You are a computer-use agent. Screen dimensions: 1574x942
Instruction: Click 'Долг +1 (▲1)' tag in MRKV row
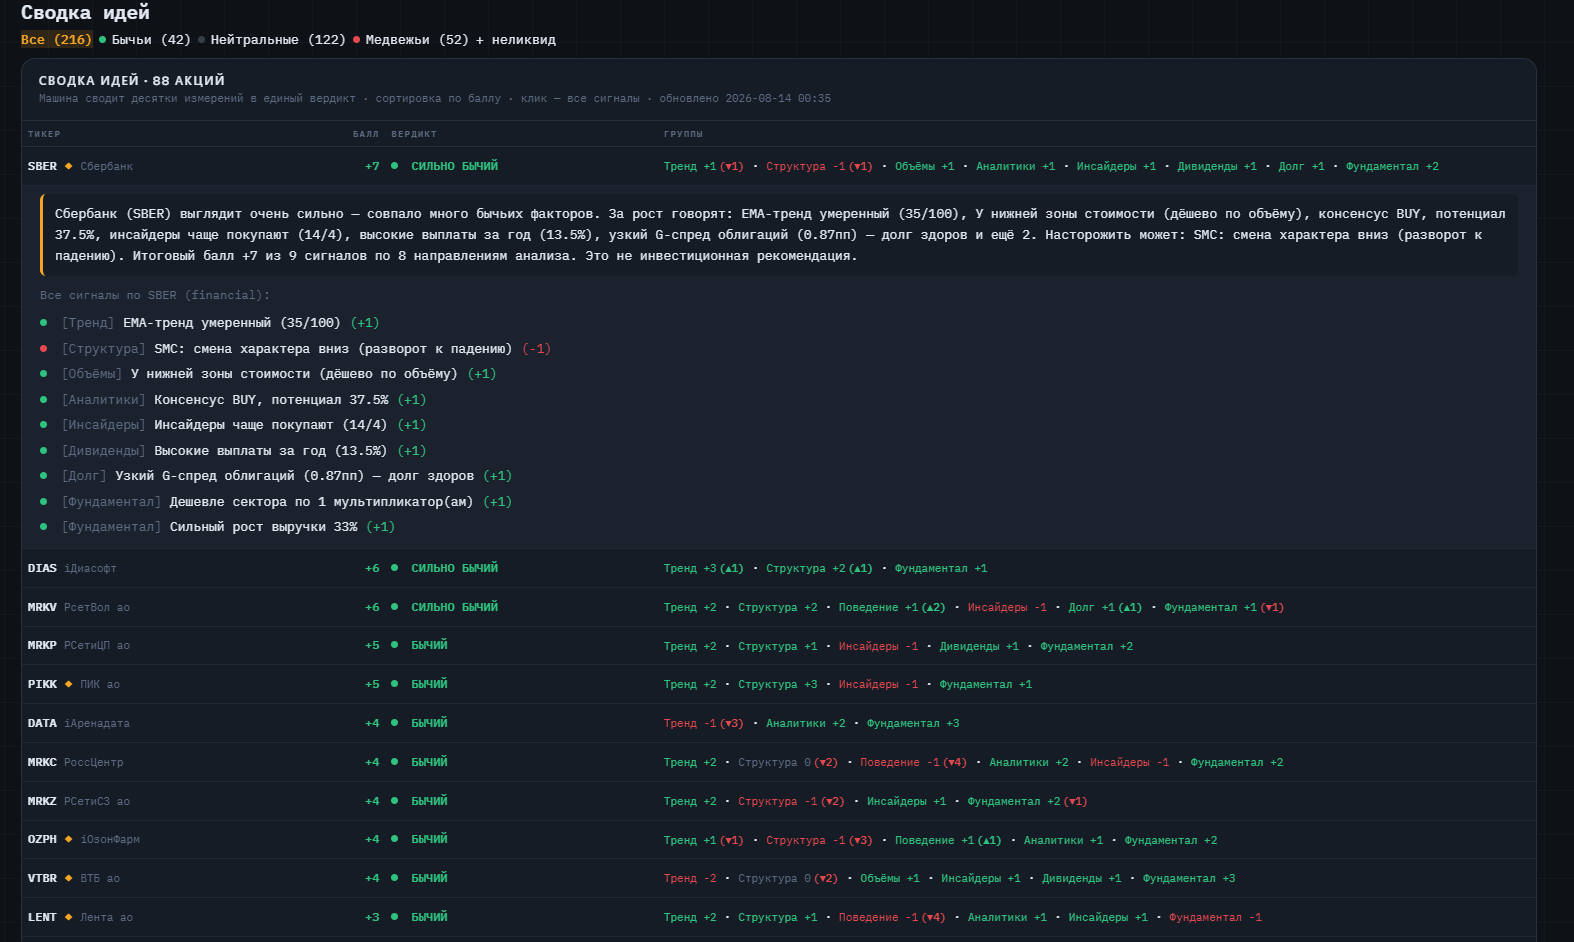point(1105,607)
